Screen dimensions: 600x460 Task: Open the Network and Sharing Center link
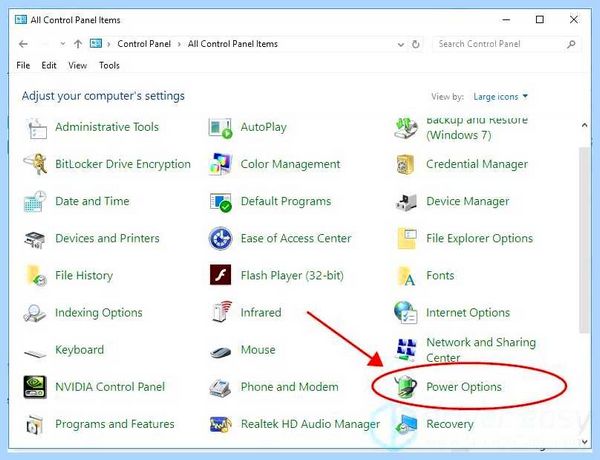[481, 350]
